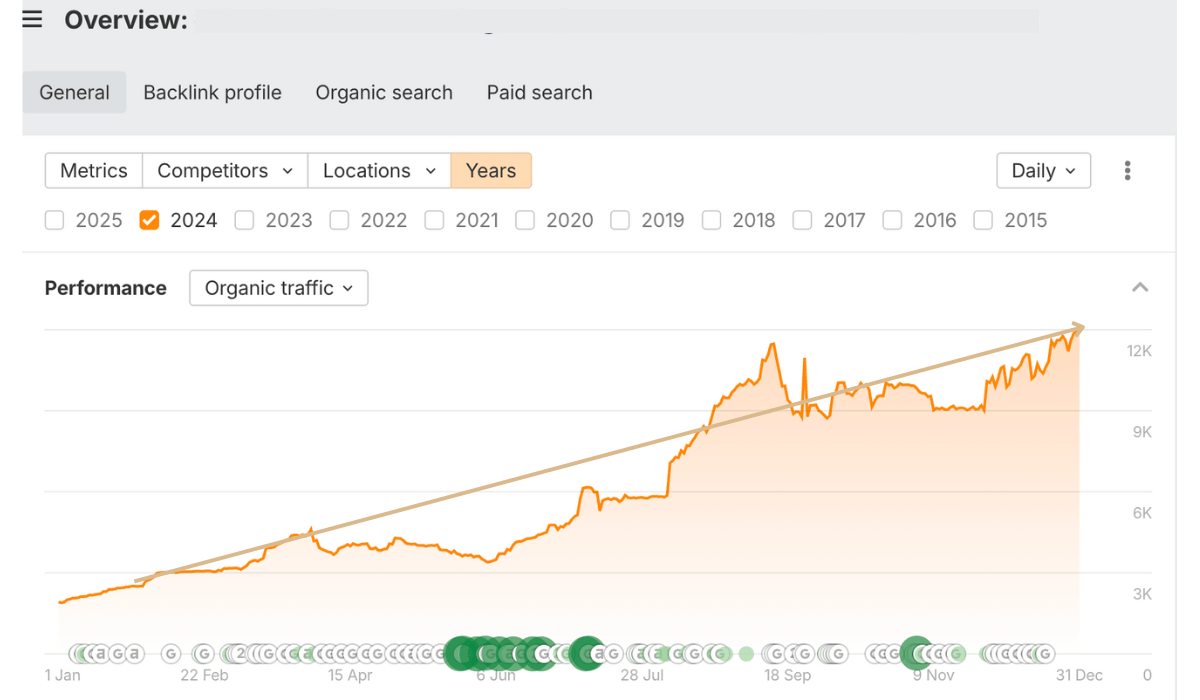Open the hamburger menu icon

point(33,20)
